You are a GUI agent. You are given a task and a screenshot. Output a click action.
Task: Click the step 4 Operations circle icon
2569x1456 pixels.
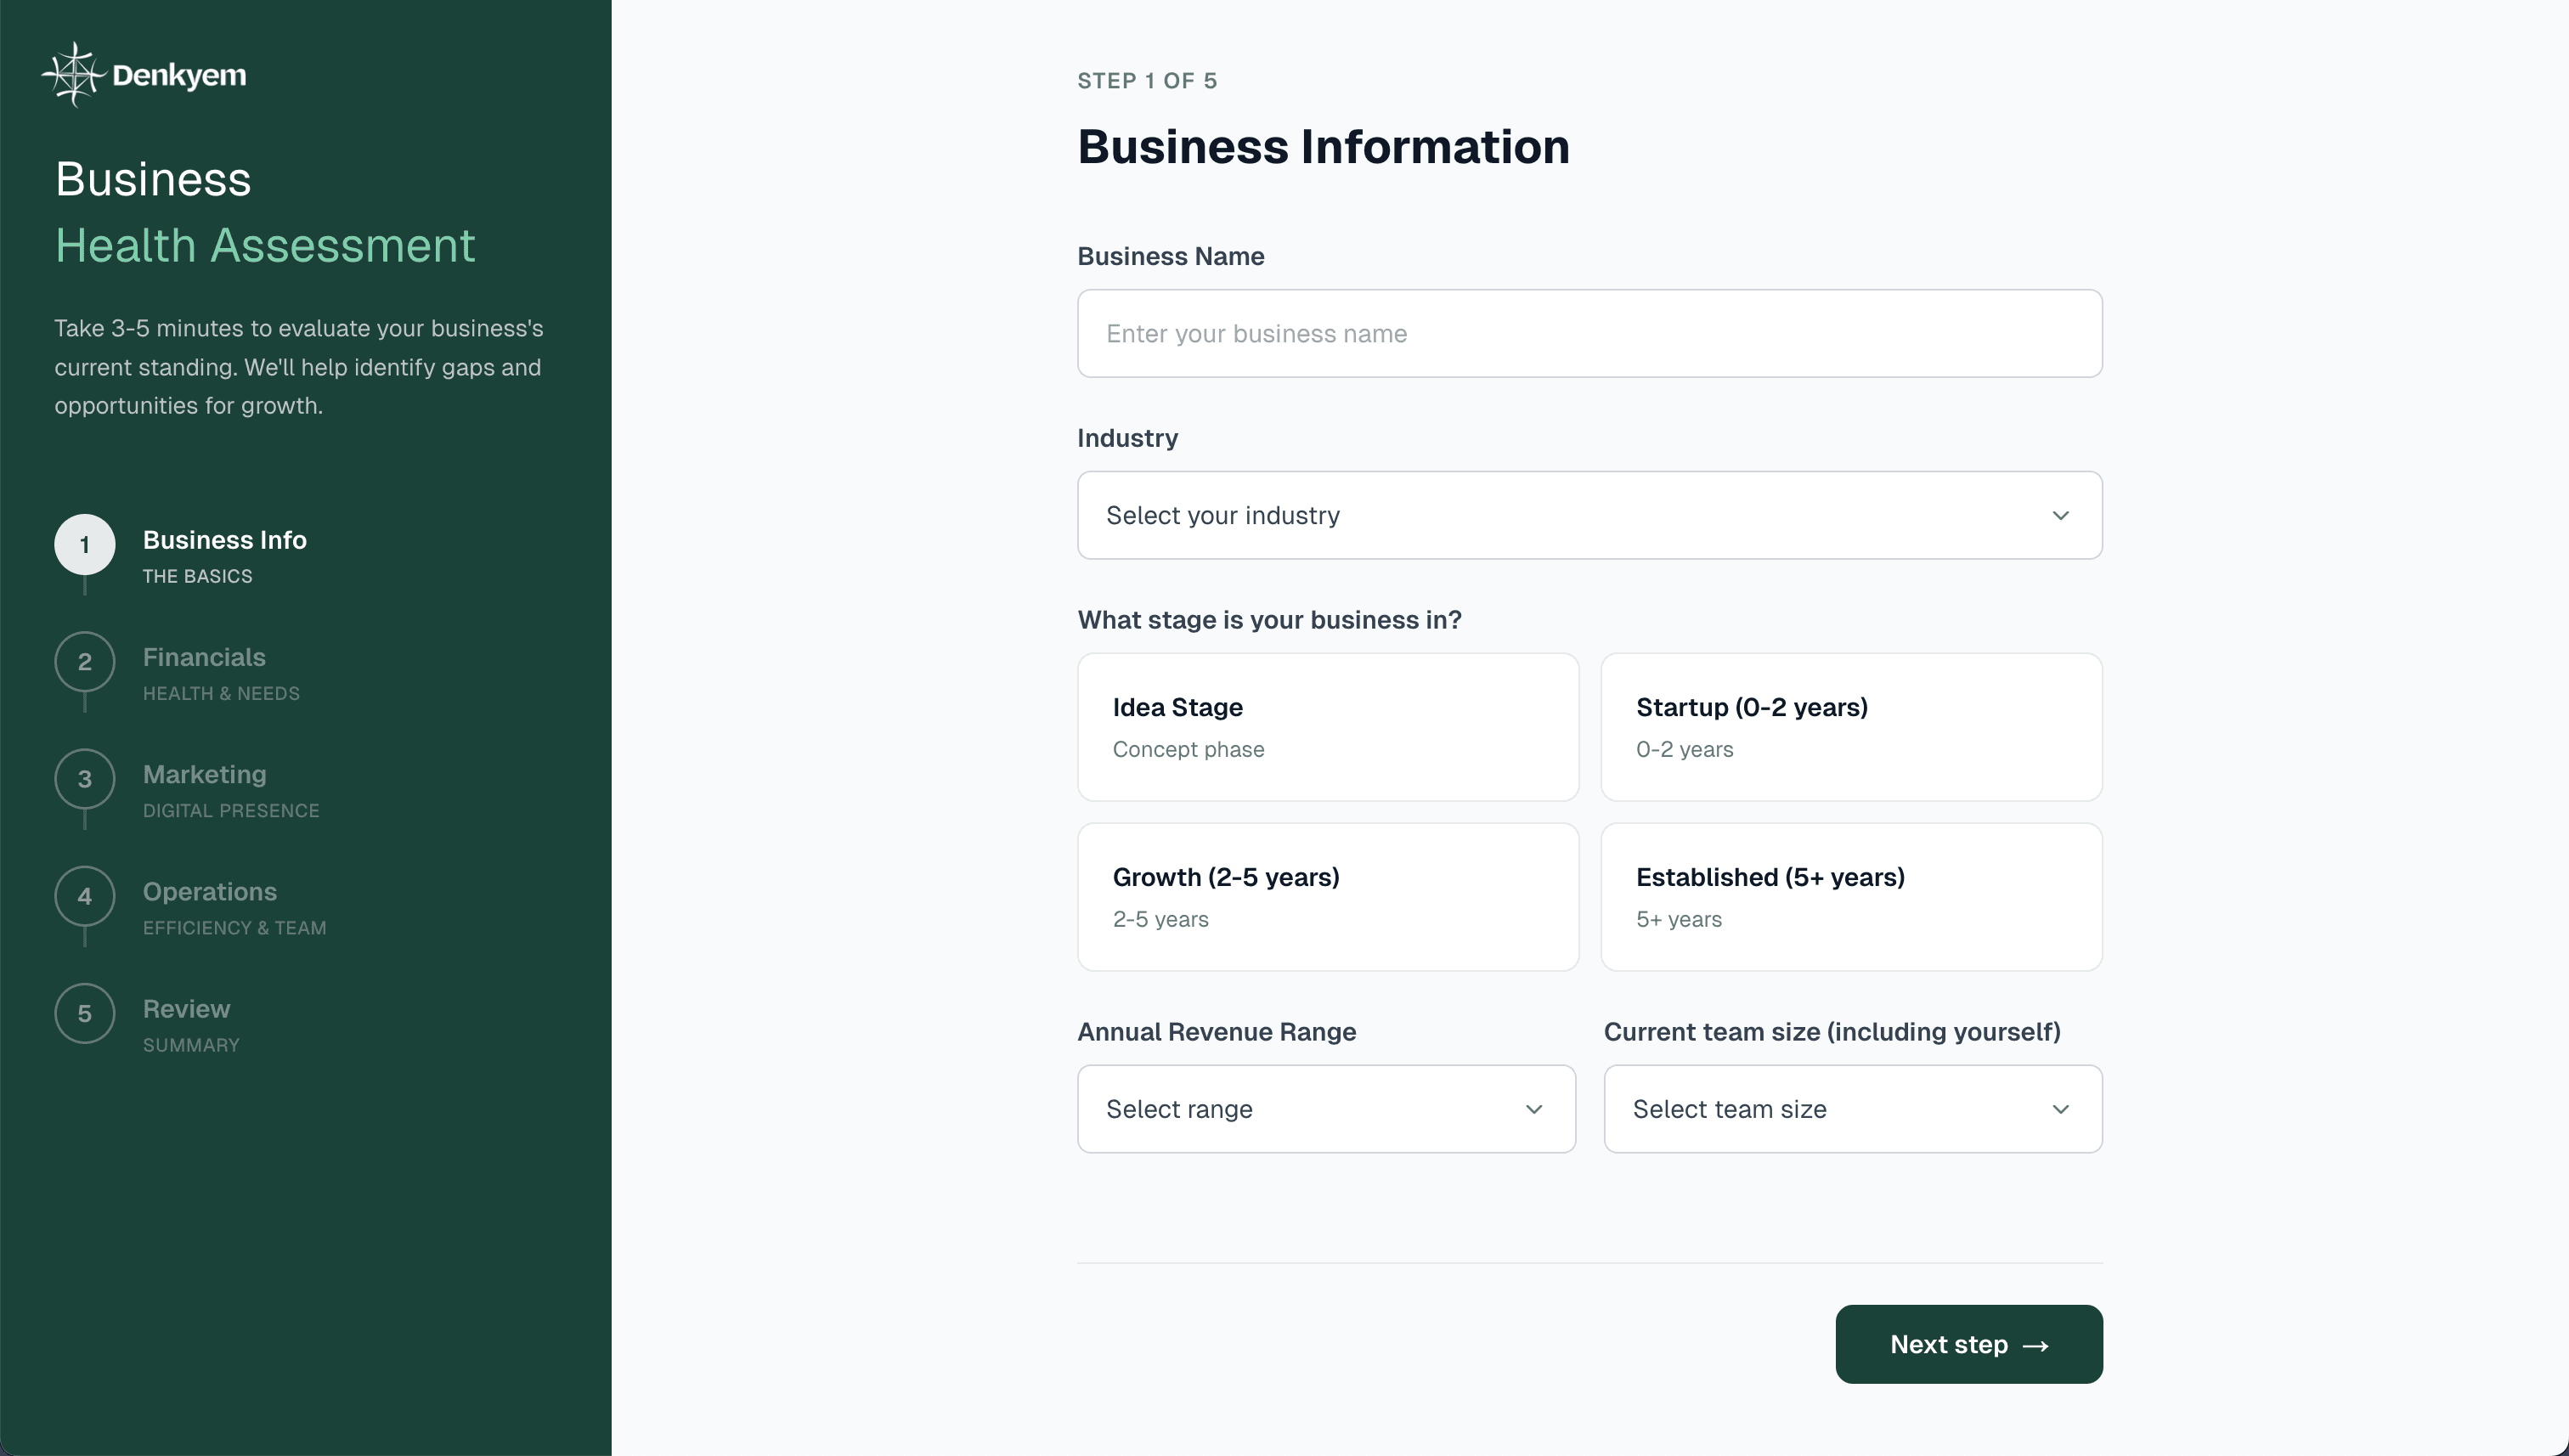click(85, 897)
